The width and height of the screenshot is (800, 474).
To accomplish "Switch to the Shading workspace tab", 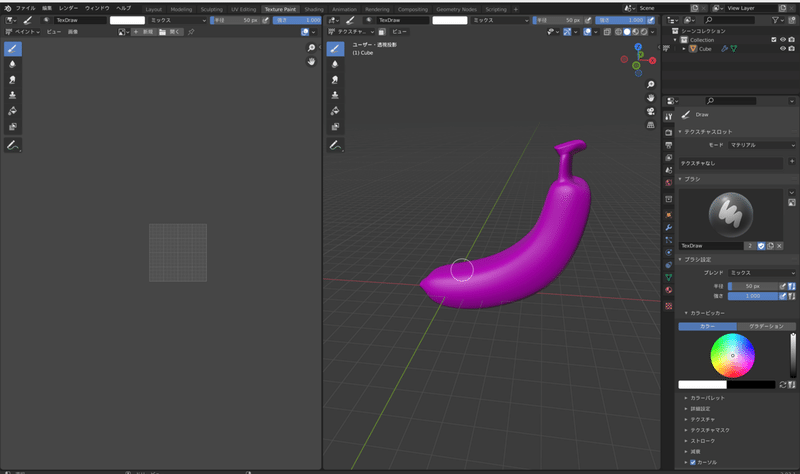I will click(314, 9).
